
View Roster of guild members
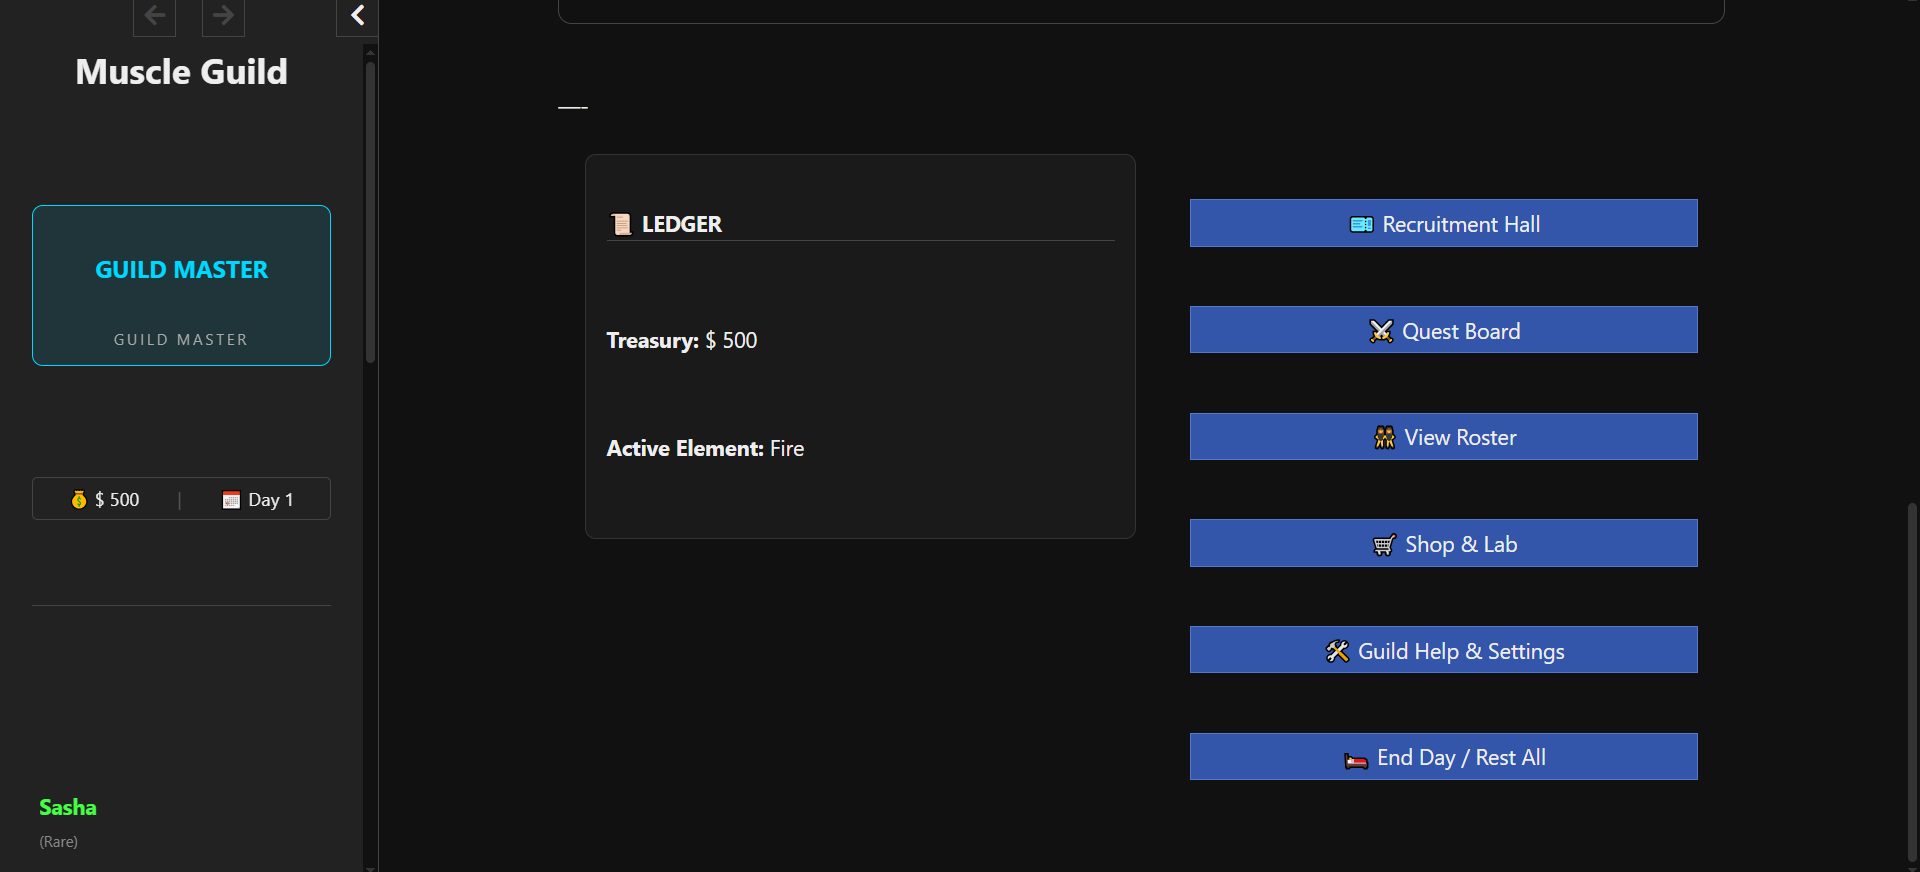tap(1460, 438)
